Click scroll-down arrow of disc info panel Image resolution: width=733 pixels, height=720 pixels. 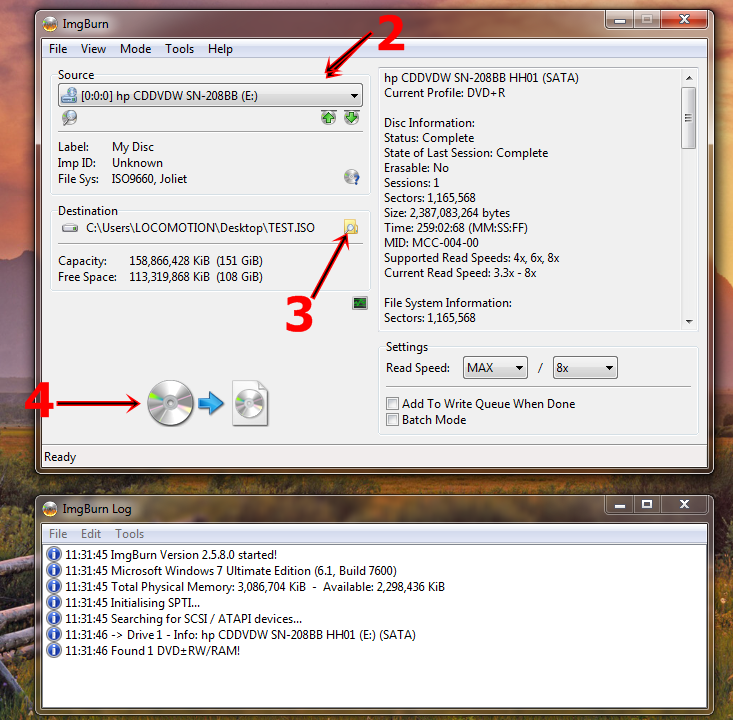pos(689,321)
